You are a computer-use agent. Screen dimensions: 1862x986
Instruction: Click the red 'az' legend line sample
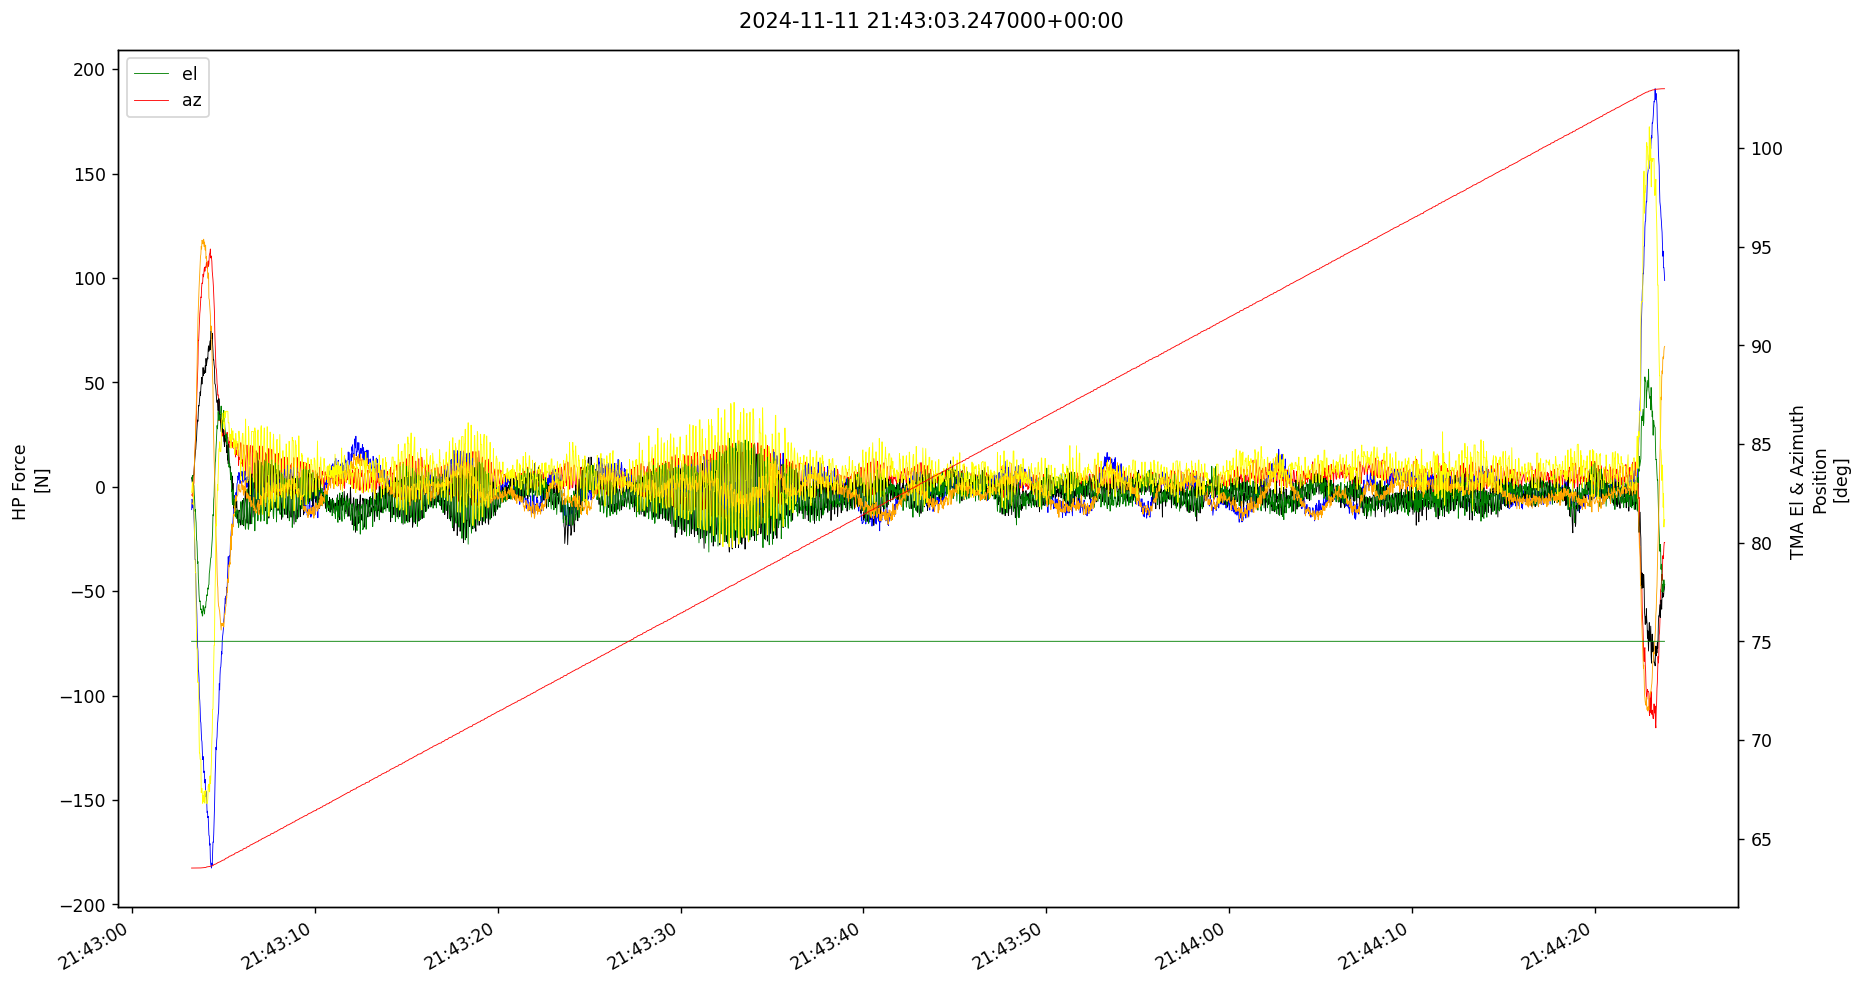[150, 101]
